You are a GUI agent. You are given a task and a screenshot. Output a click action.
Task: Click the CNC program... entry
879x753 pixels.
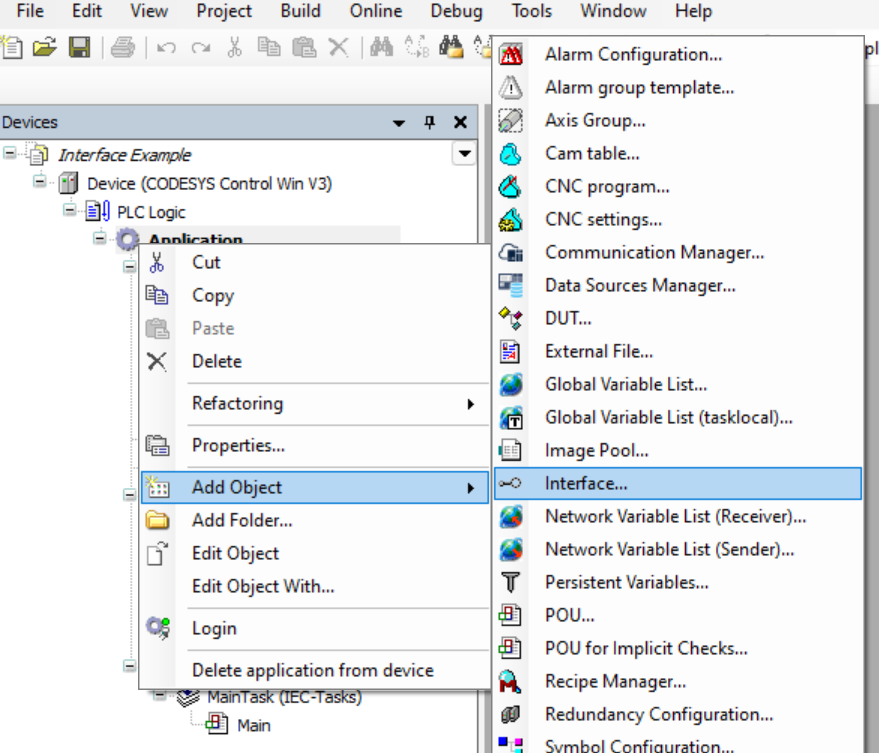point(678,187)
